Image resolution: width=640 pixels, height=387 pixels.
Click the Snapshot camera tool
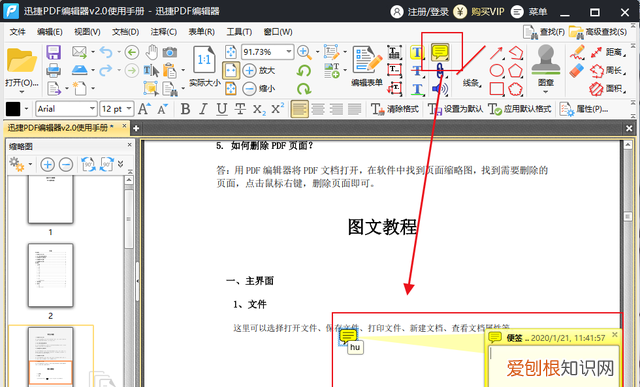click(170, 52)
